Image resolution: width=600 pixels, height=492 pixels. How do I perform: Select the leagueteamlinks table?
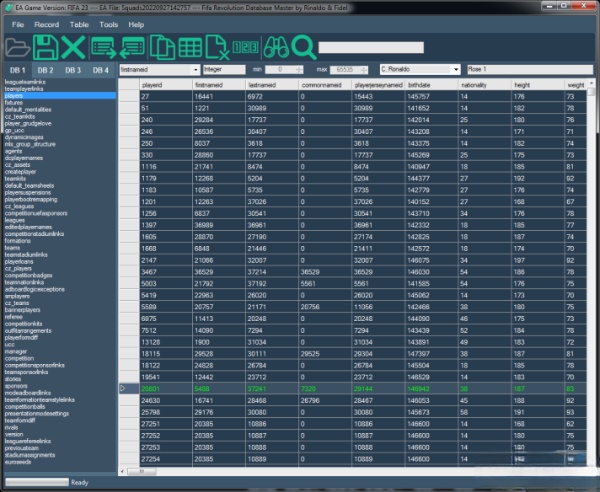(x=25, y=82)
